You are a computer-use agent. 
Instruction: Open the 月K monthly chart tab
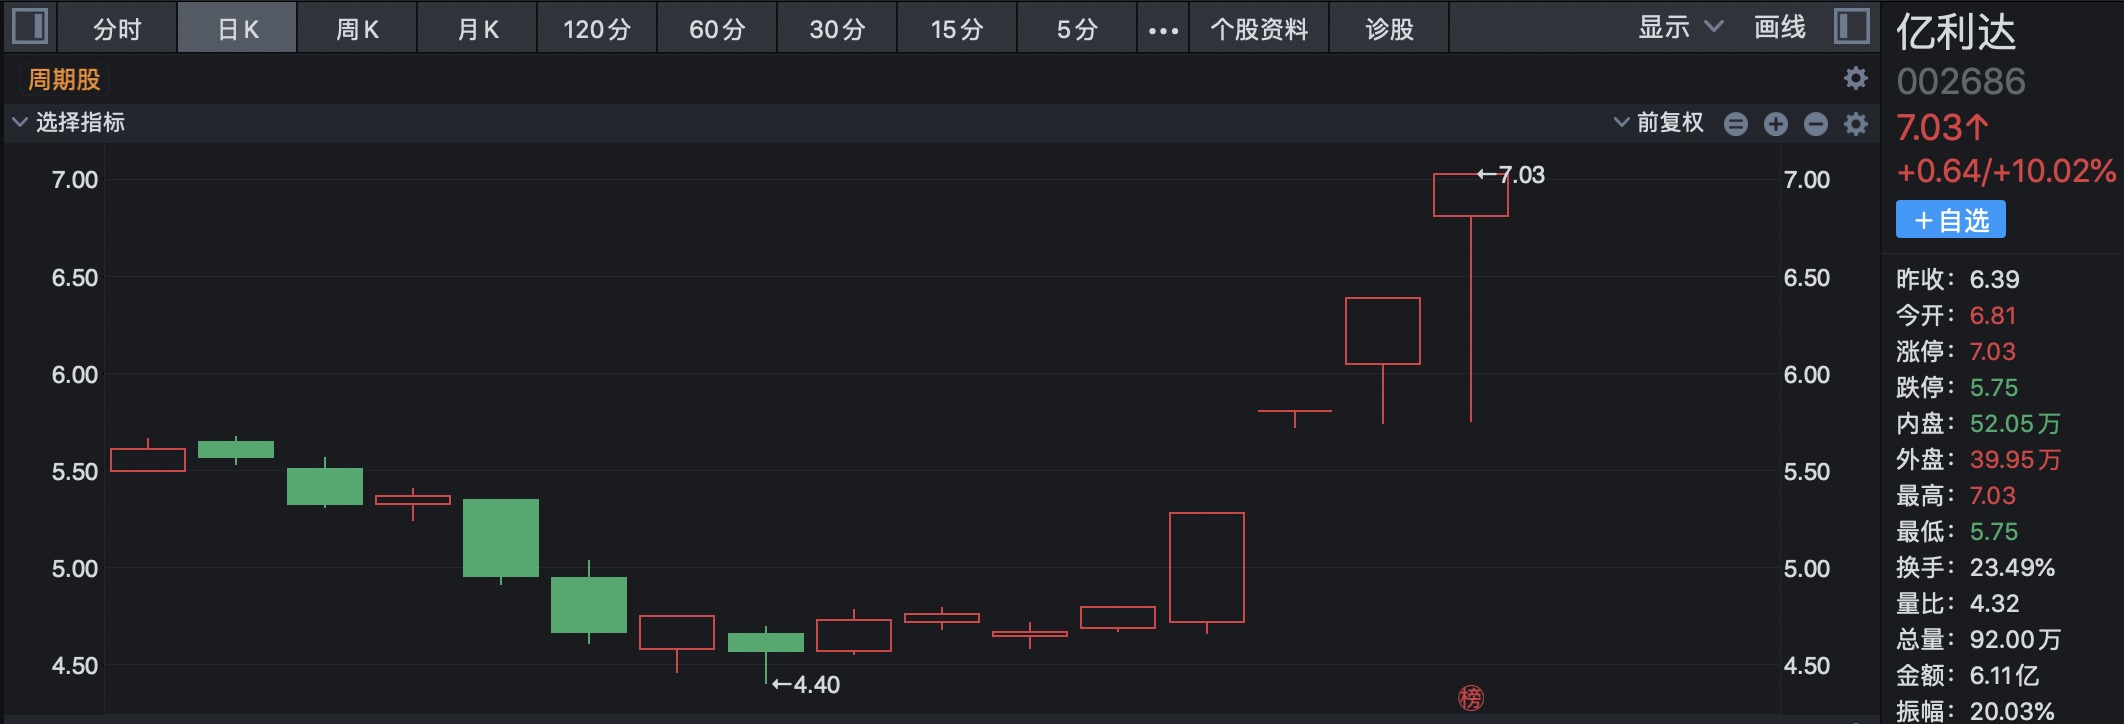[x=477, y=29]
